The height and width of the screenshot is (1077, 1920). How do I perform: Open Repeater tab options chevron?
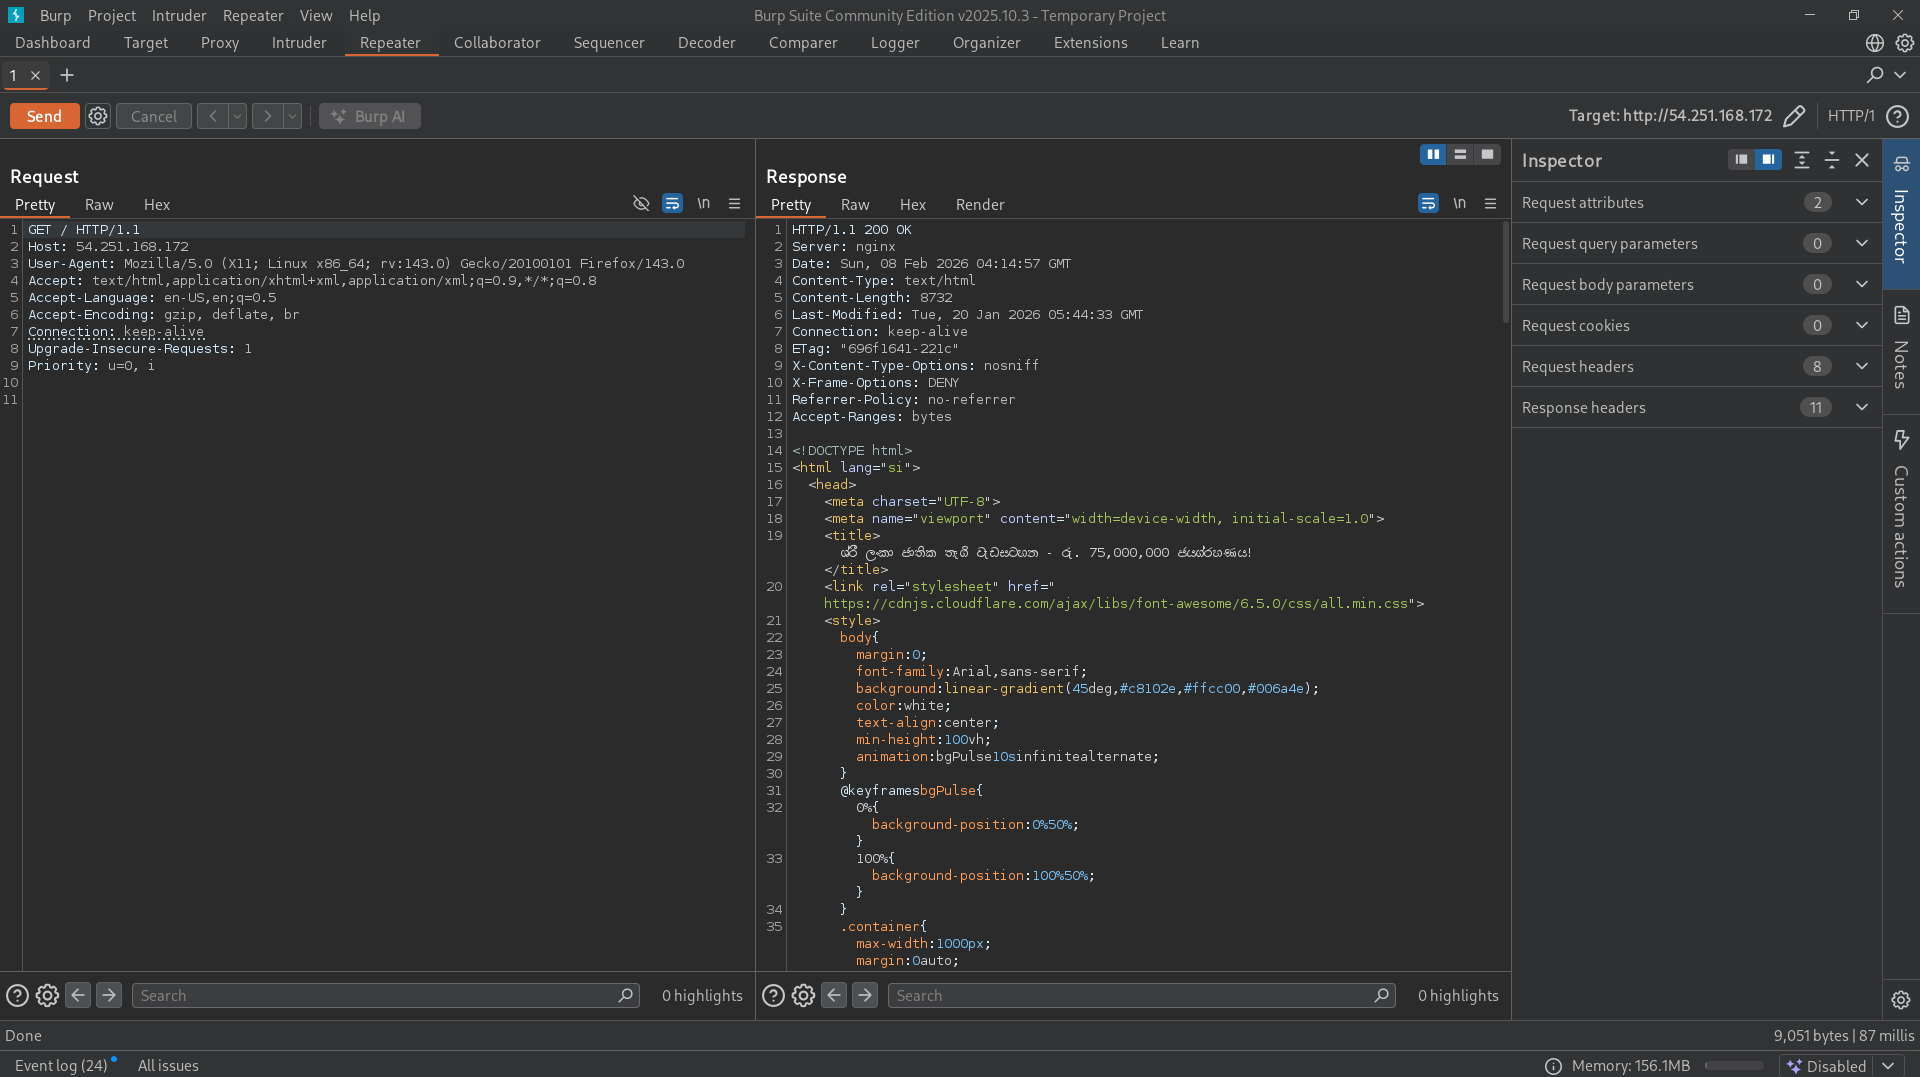(x=1901, y=75)
